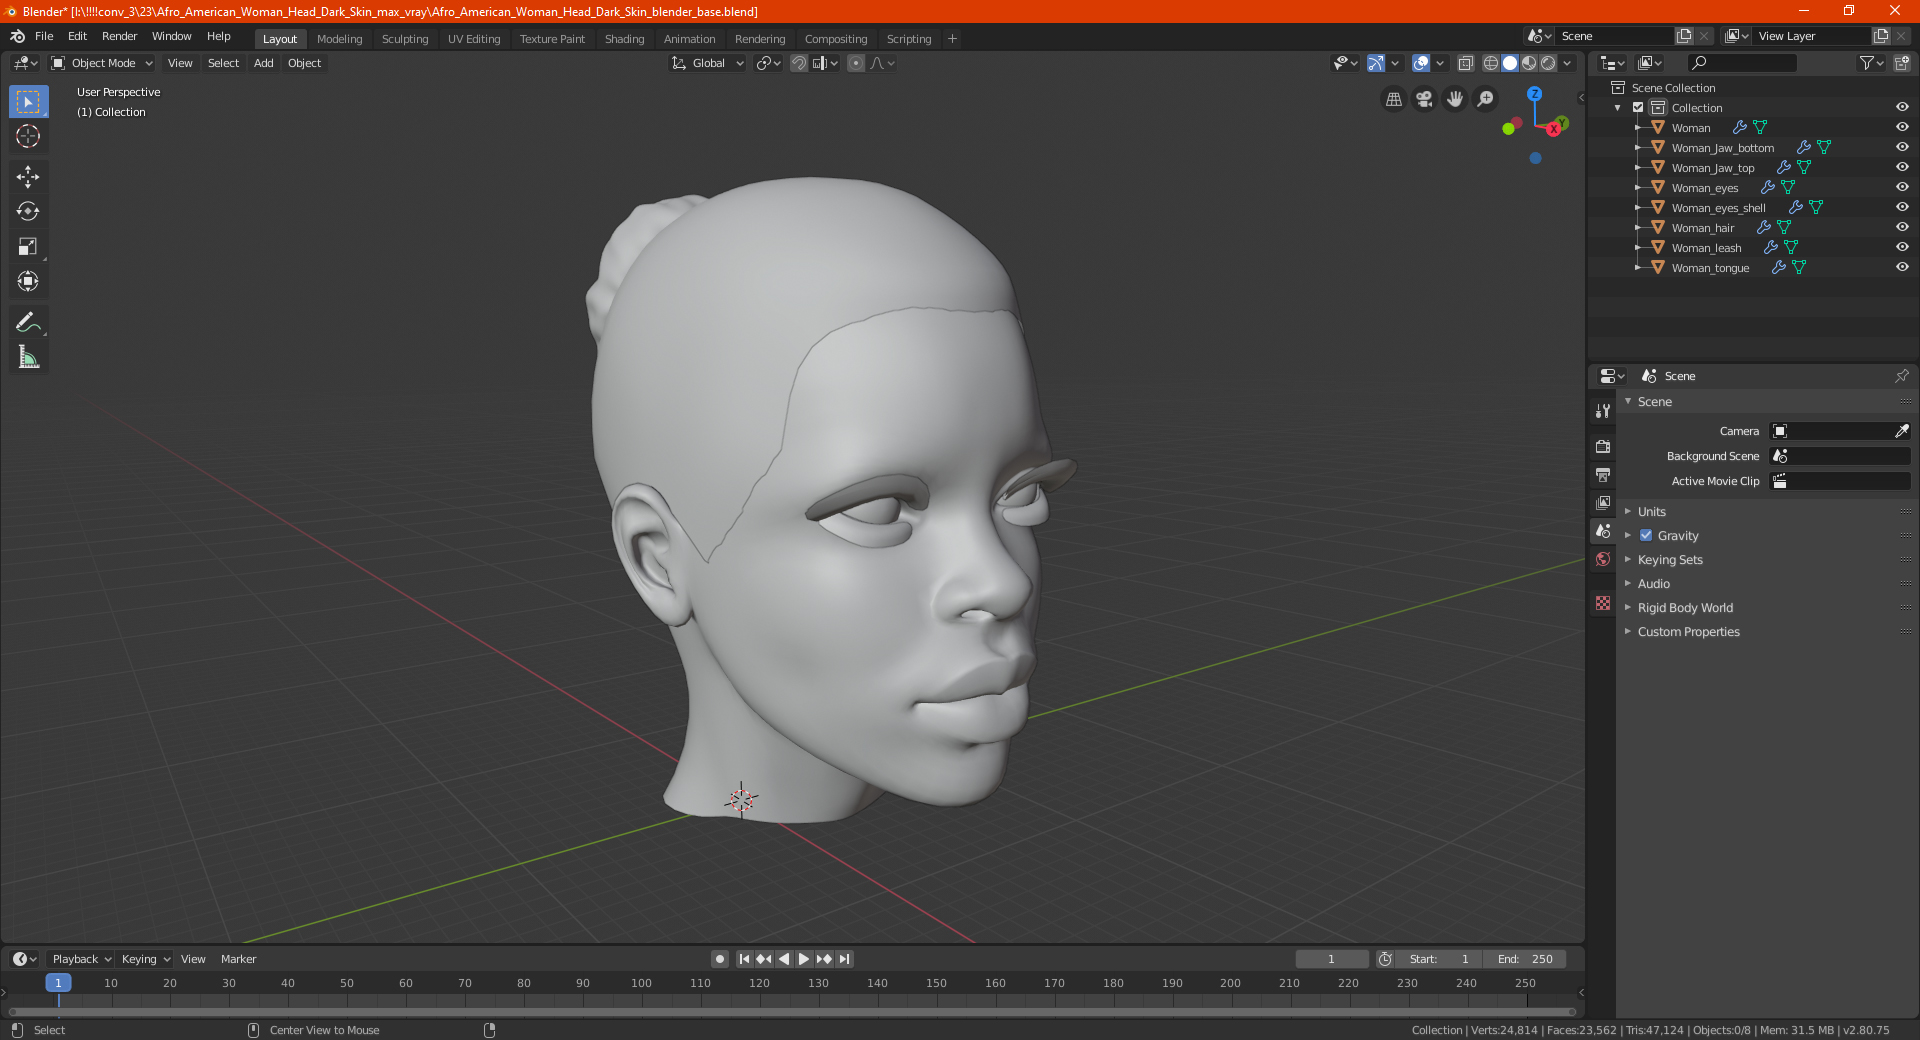Switch to UV Editing workspace tab
The image size is (1920, 1040).
474,39
